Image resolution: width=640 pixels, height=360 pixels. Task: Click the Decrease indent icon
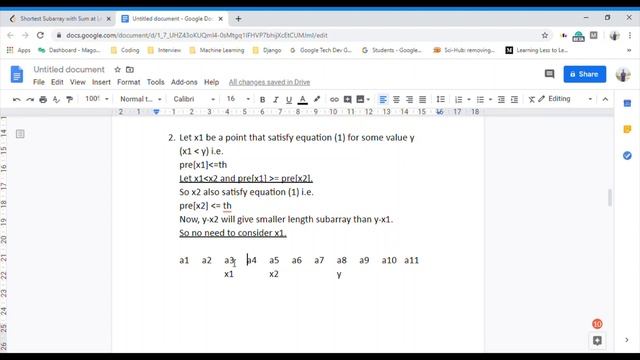[x=501, y=99]
